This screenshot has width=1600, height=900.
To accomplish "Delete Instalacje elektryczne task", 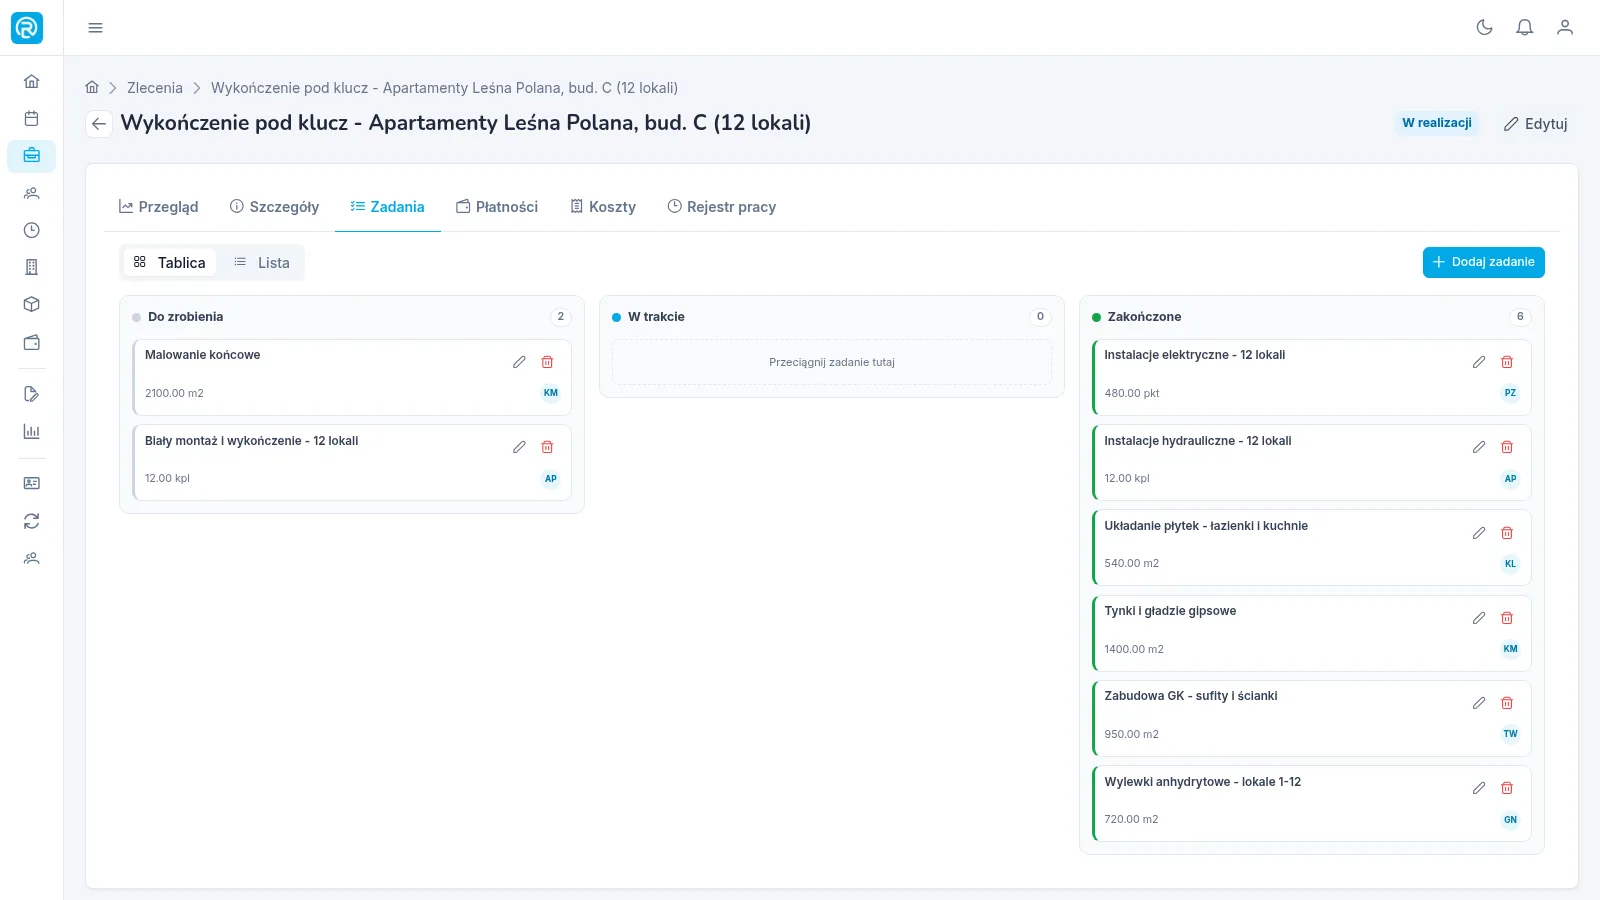I will pyautogui.click(x=1507, y=362).
